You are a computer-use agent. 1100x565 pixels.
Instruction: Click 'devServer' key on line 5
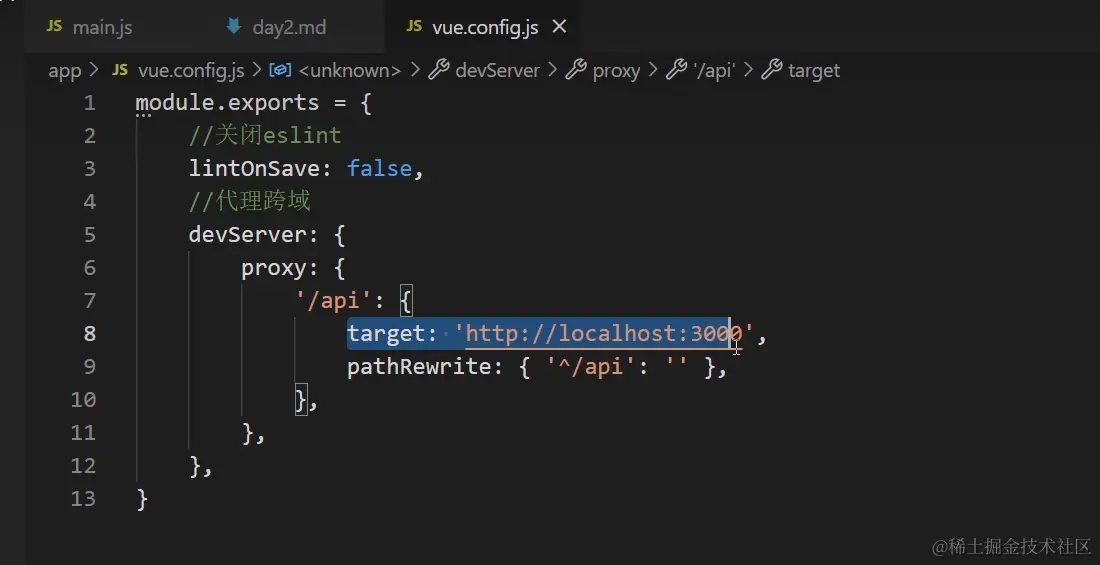248,235
